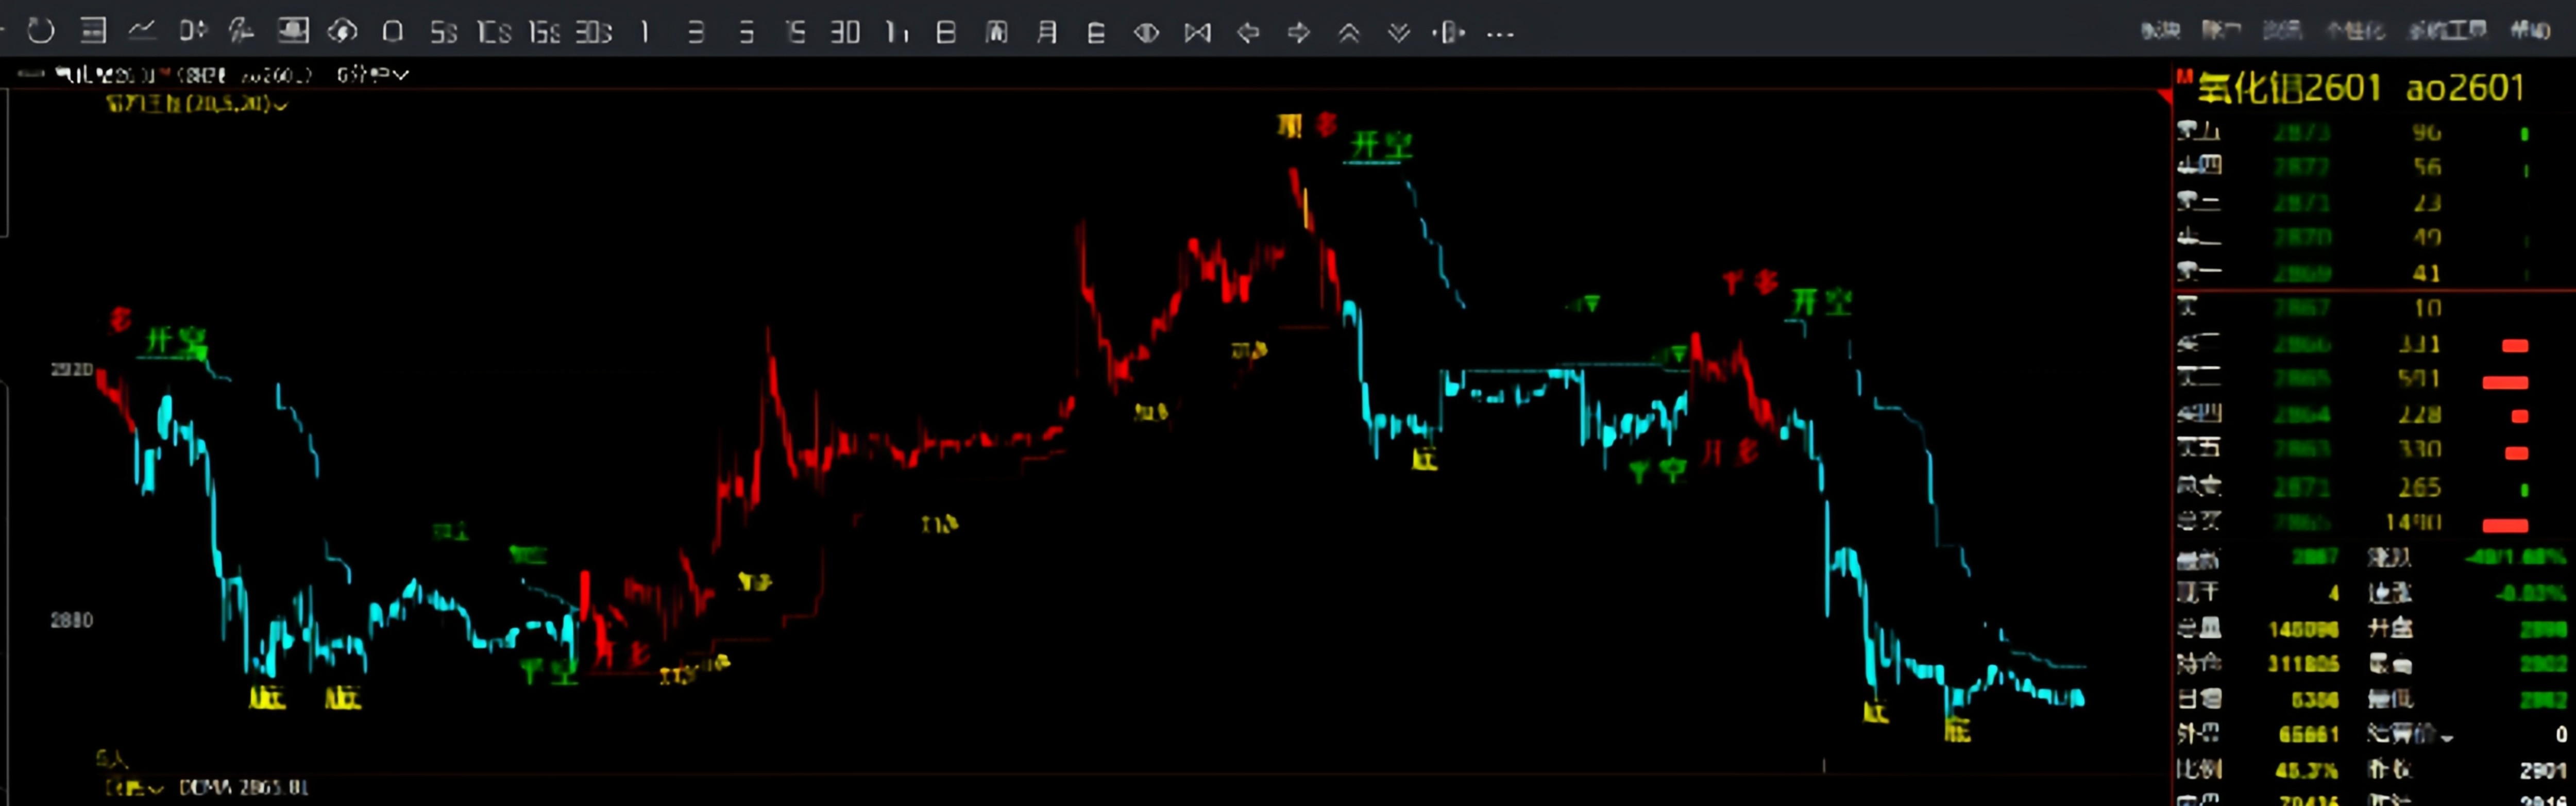Image resolution: width=2576 pixels, height=806 pixels.
Task: Click the circular refresh icon
Action: (x=41, y=31)
